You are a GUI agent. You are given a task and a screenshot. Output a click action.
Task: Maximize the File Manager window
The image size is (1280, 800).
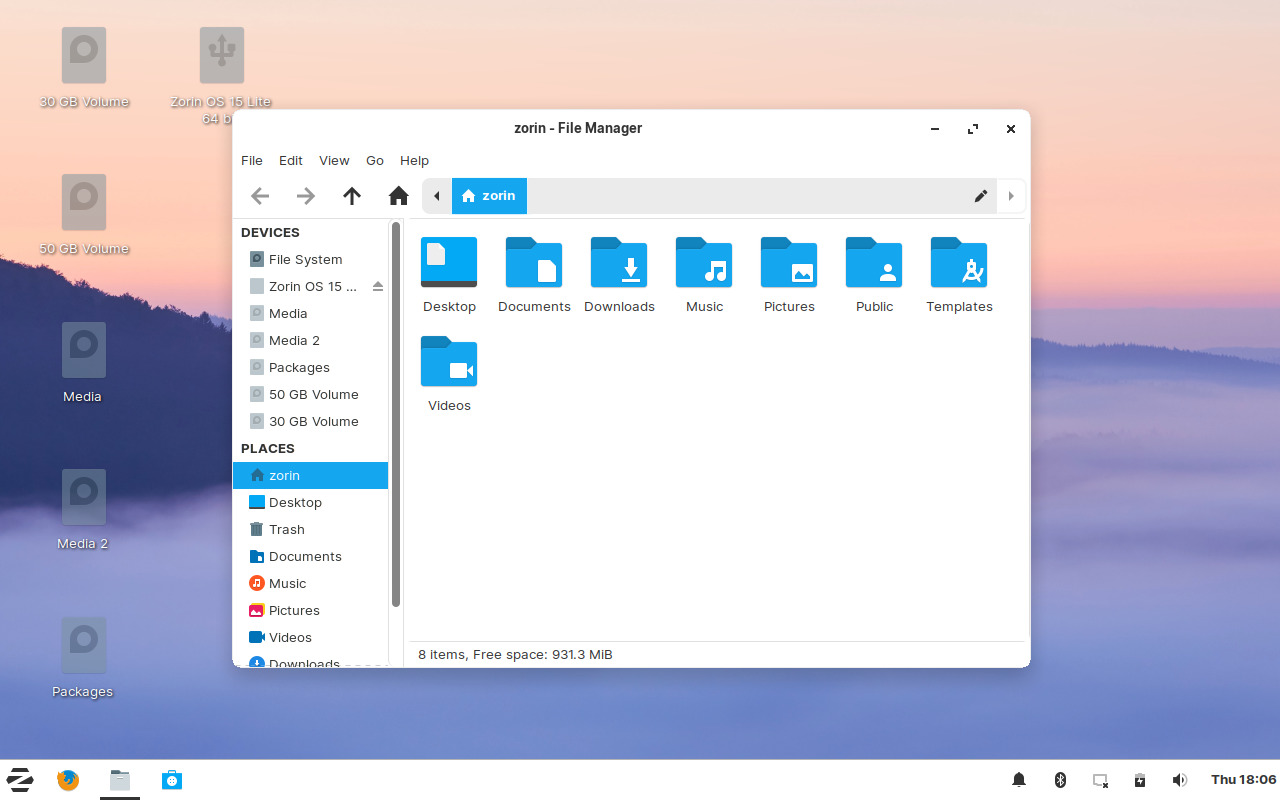point(973,129)
